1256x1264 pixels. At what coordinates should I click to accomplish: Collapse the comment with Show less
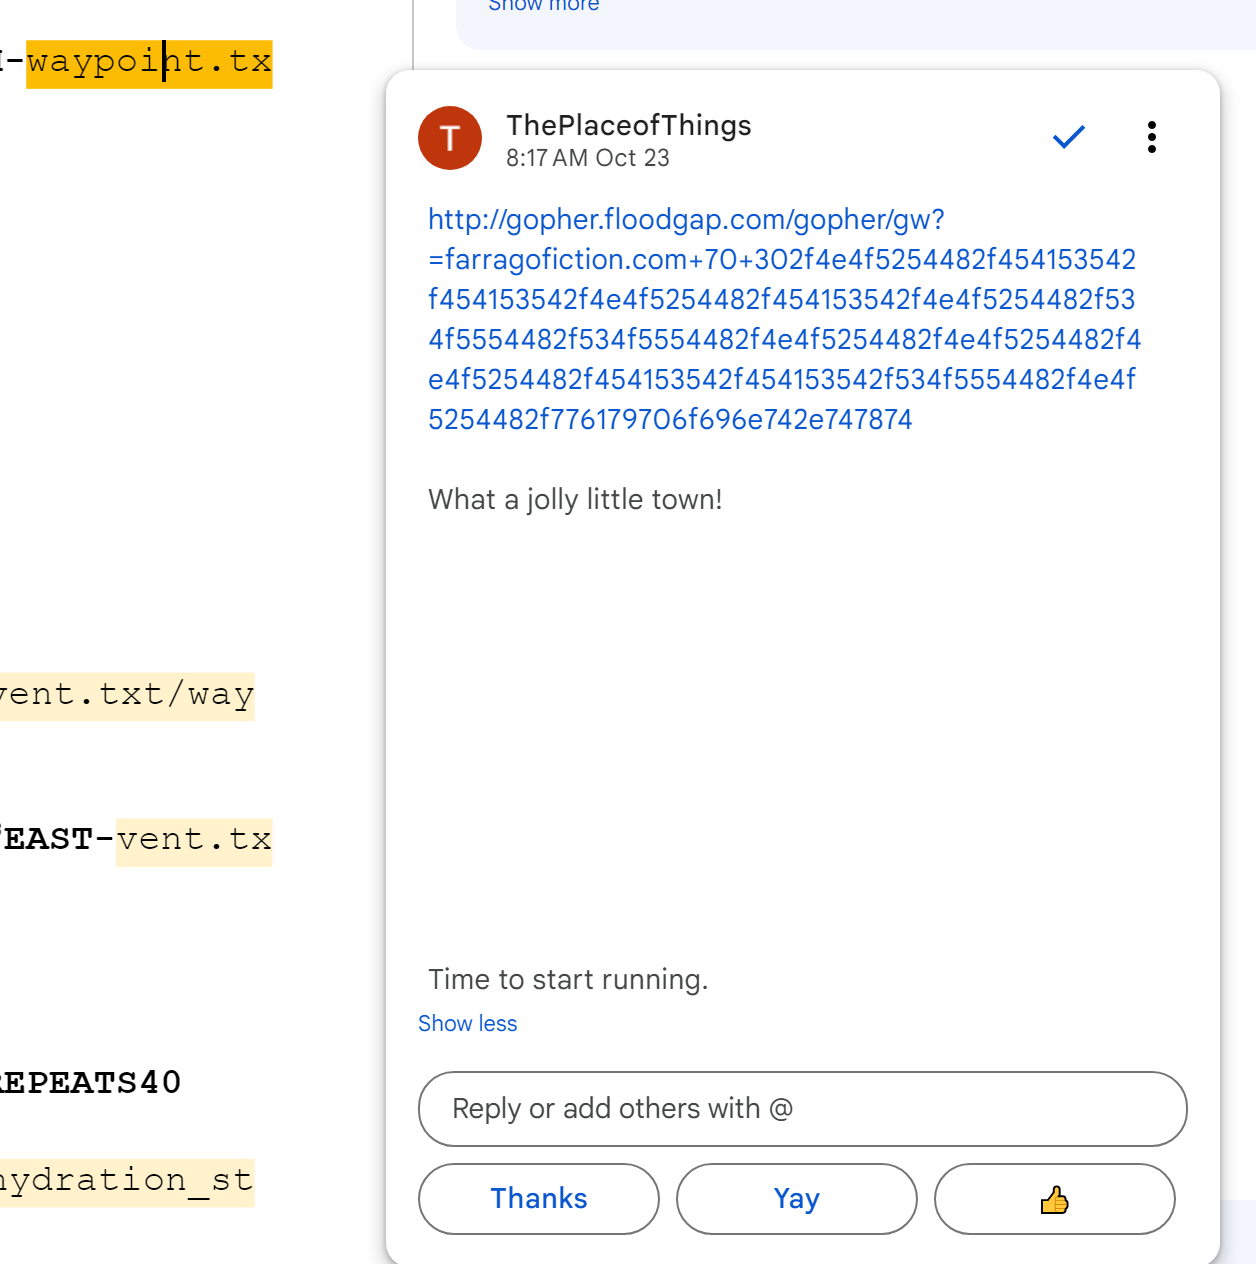(467, 1024)
